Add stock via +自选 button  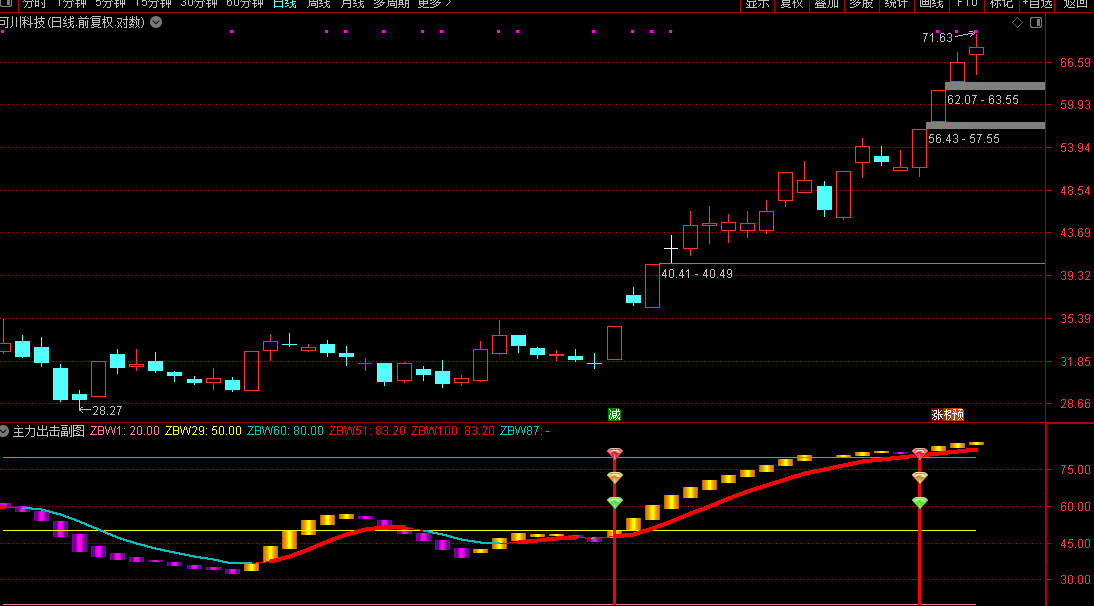tap(1037, 3)
